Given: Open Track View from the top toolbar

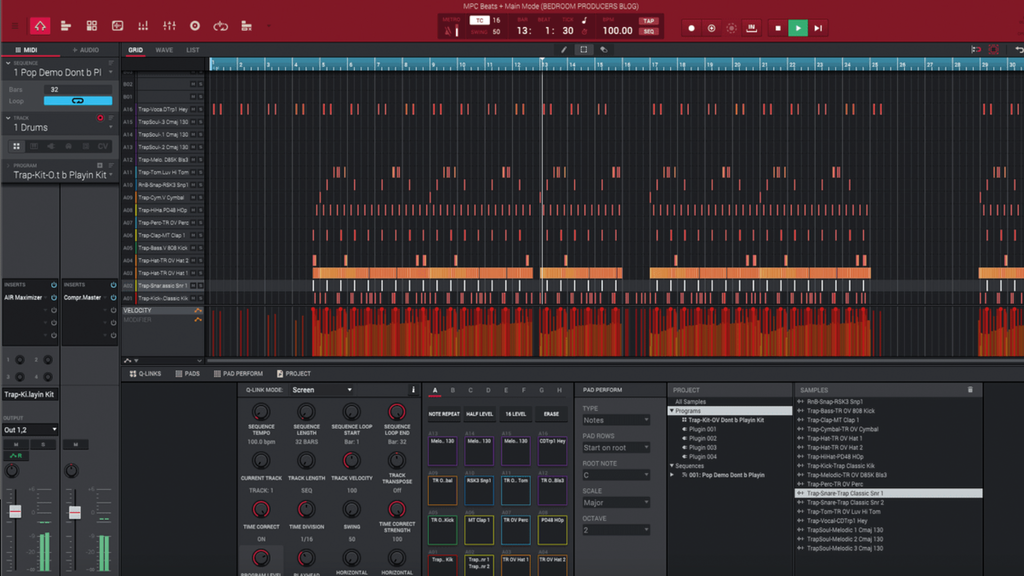Looking at the screenshot, I should 65,25.
